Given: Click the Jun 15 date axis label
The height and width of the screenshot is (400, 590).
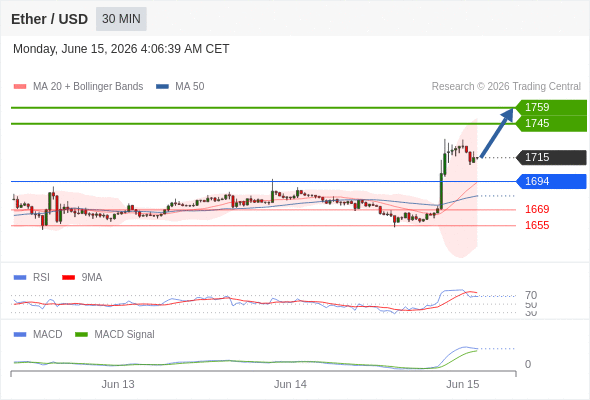Looking at the screenshot, I should (x=463, y=384).
